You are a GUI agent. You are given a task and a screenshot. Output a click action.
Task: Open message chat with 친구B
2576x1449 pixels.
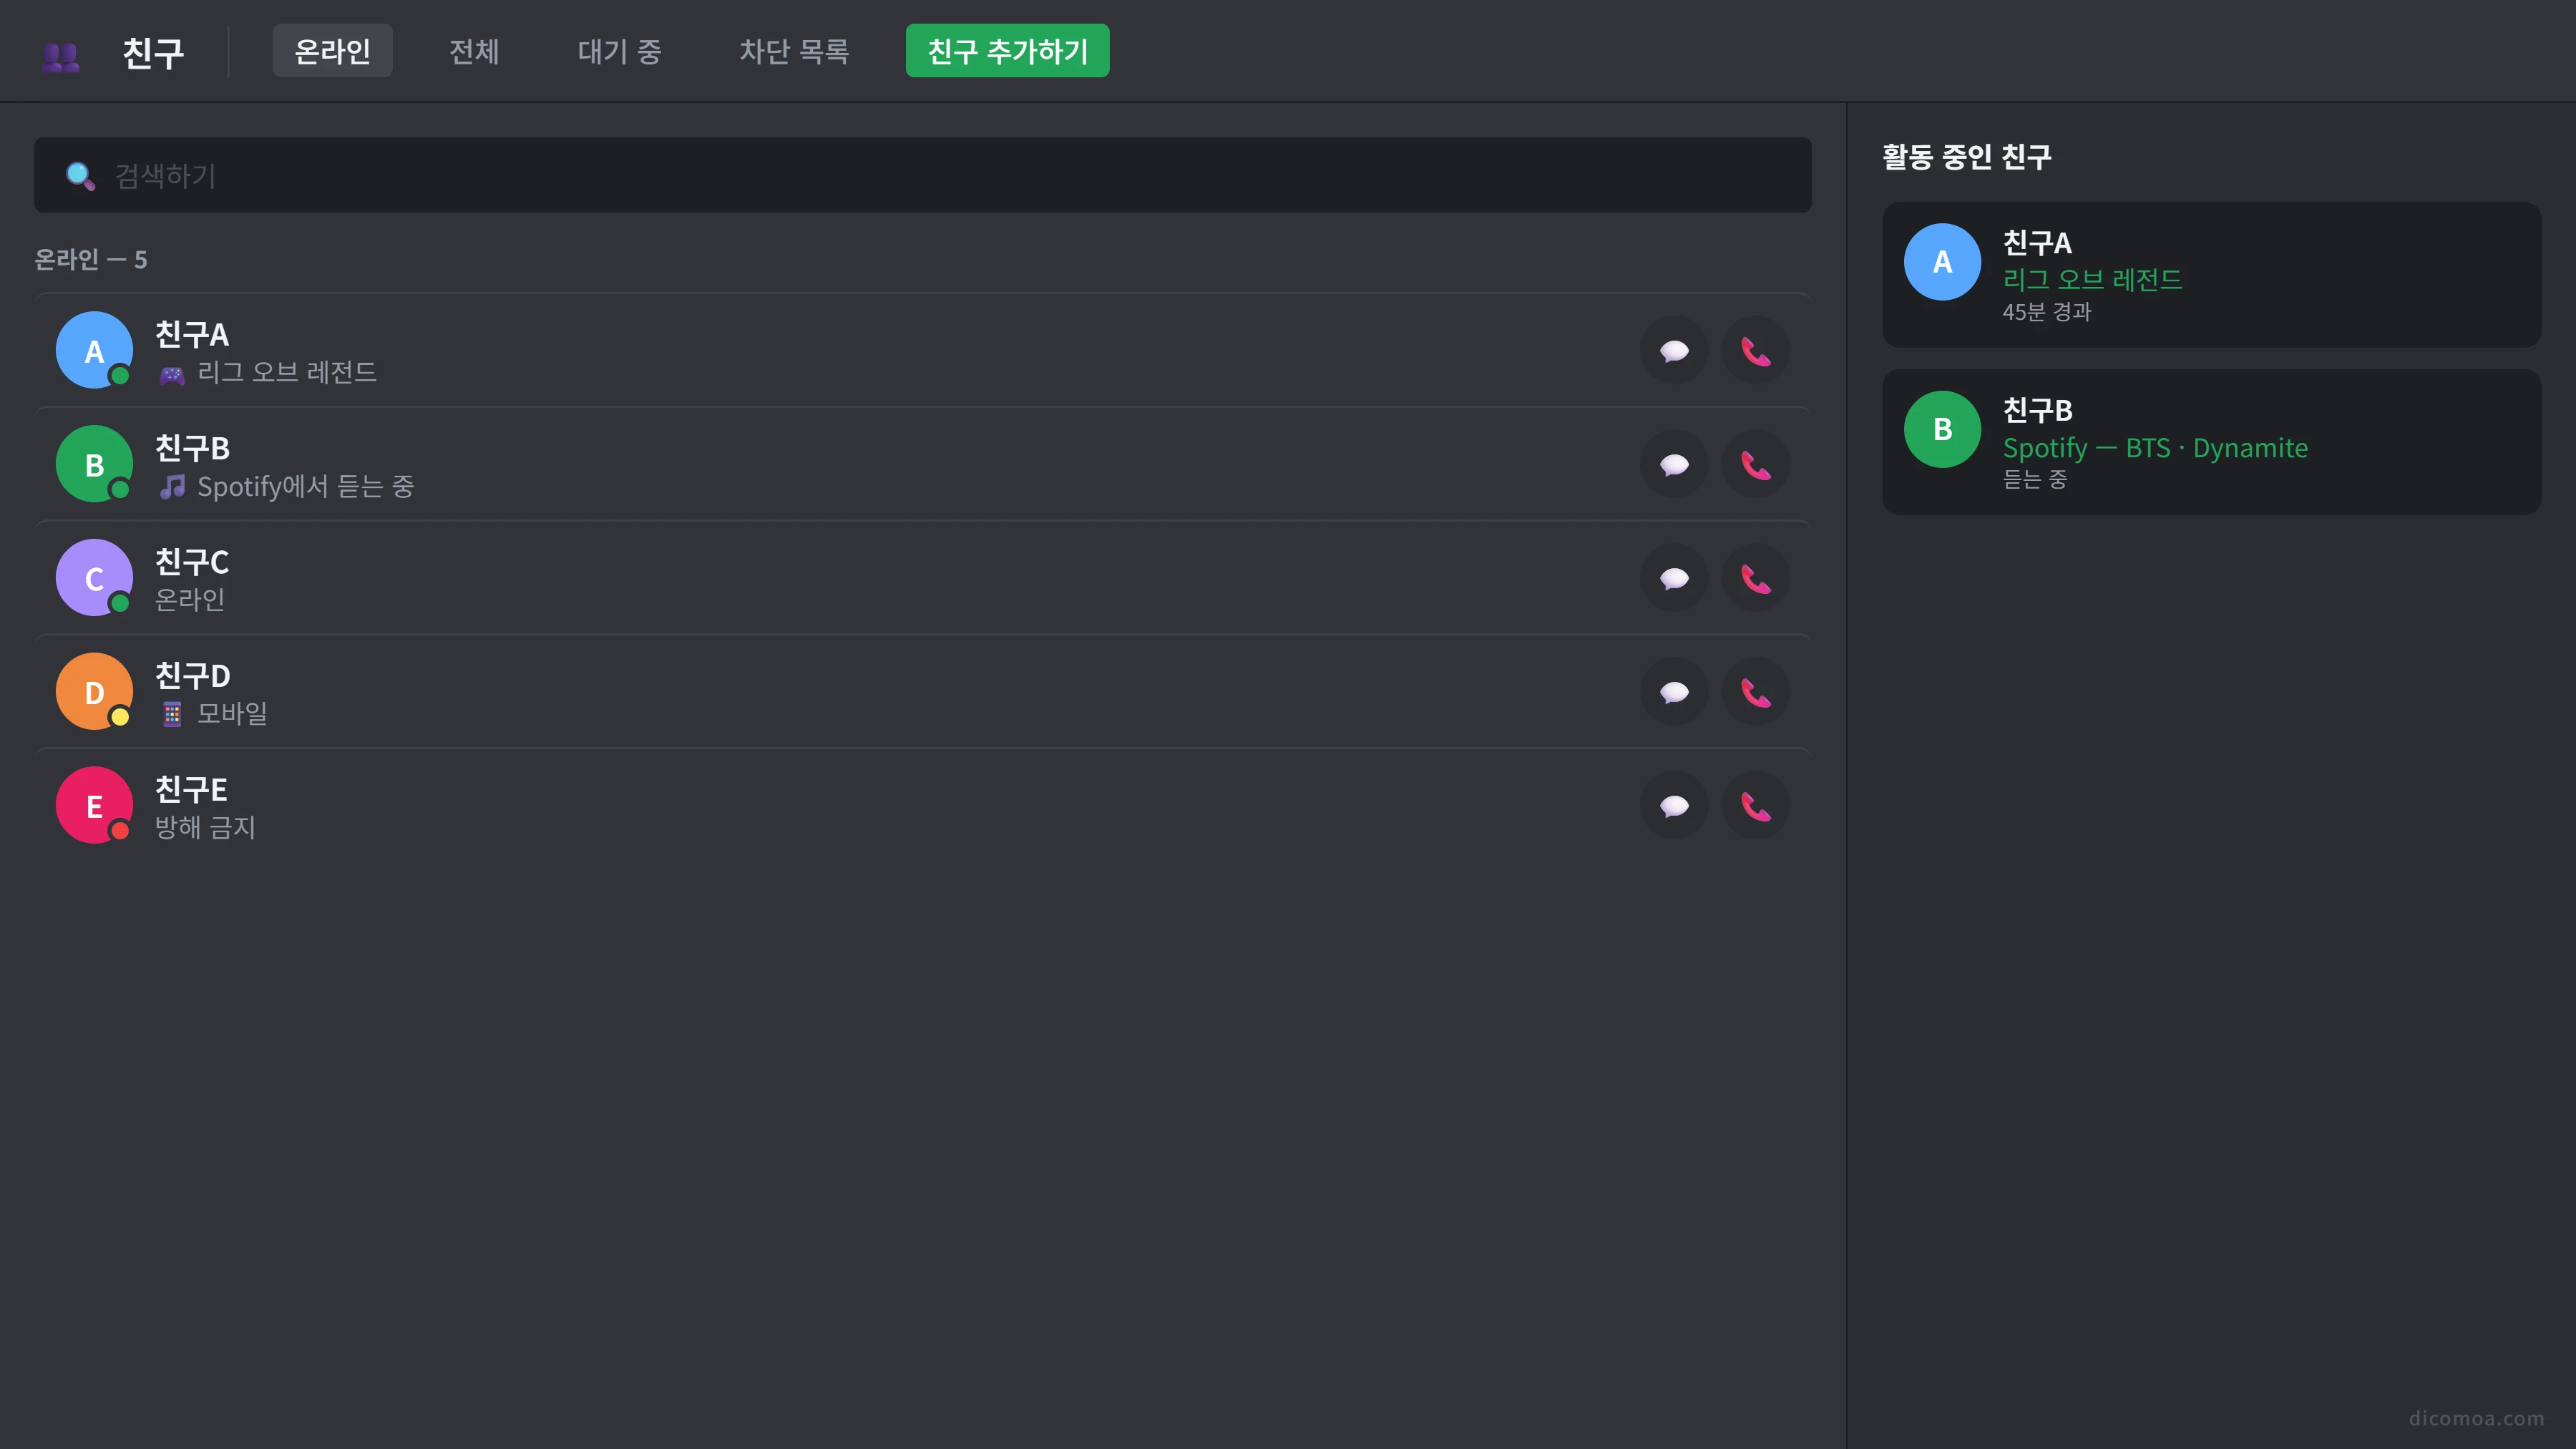1674,465
